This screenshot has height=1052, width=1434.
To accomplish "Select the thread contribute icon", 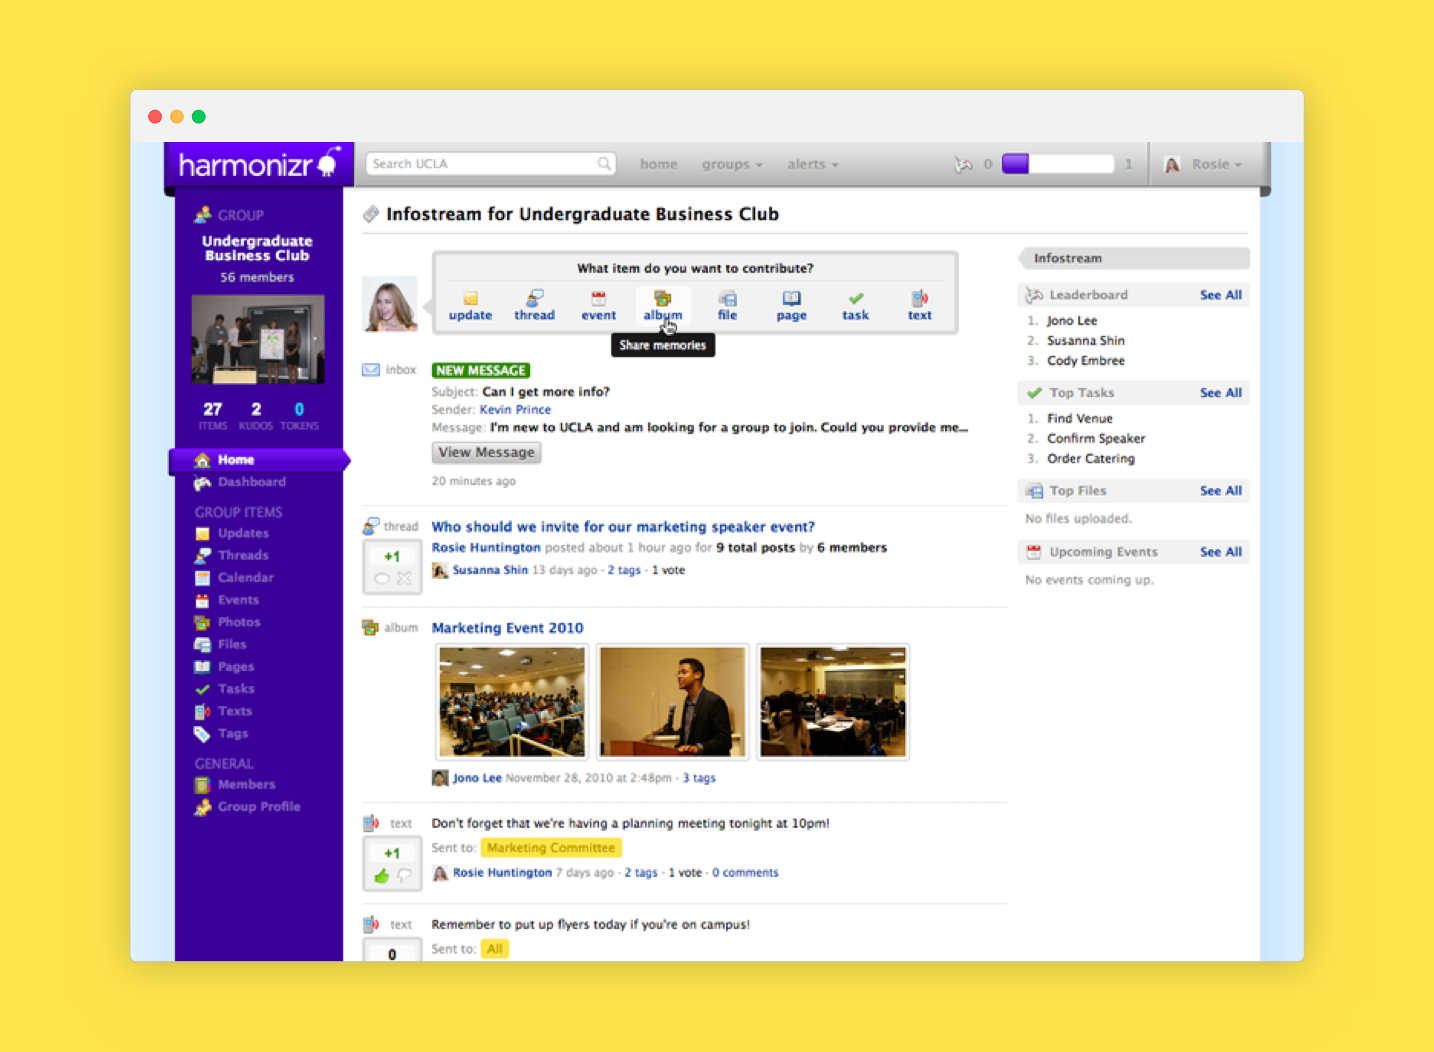I will pos(534,299).
